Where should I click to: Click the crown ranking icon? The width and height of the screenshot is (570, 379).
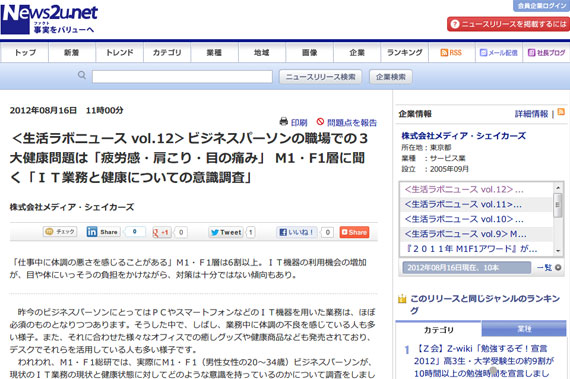pos(402,299)
